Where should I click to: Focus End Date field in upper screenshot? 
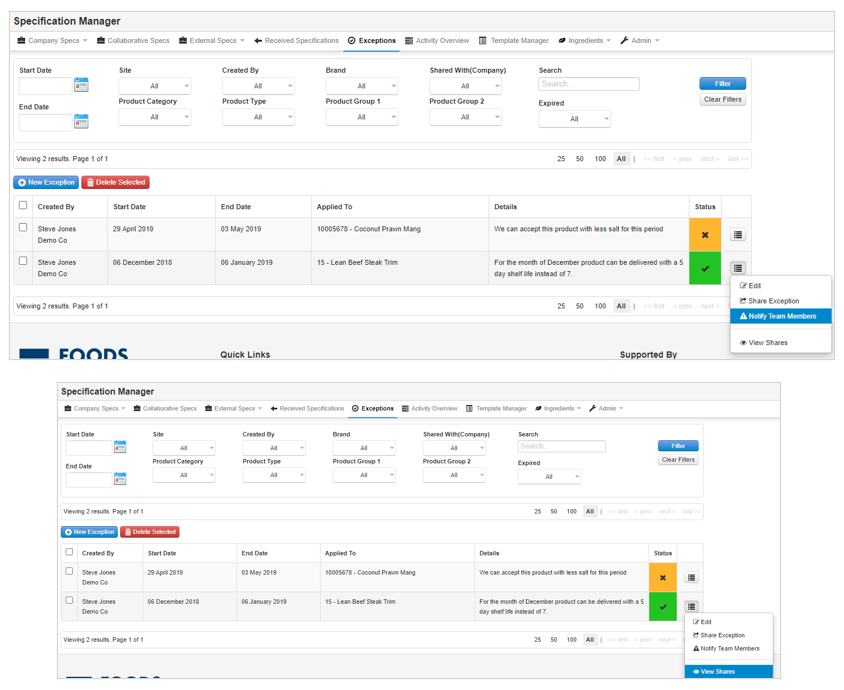[x=45, y=122]
